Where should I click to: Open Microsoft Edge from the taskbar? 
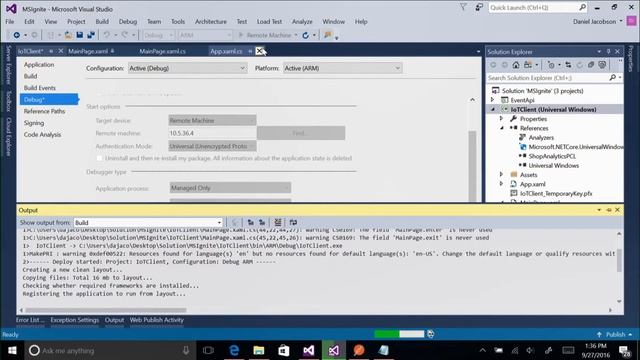click(234, 350)
